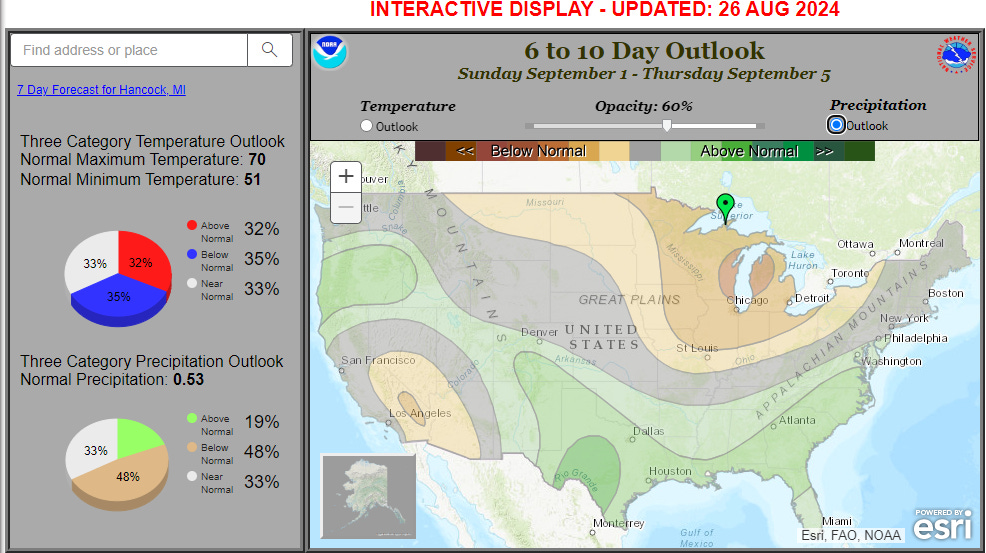This screenshot has width=986, height=553.
Task: Click the New York label on map
Action: tap(904, 318)
